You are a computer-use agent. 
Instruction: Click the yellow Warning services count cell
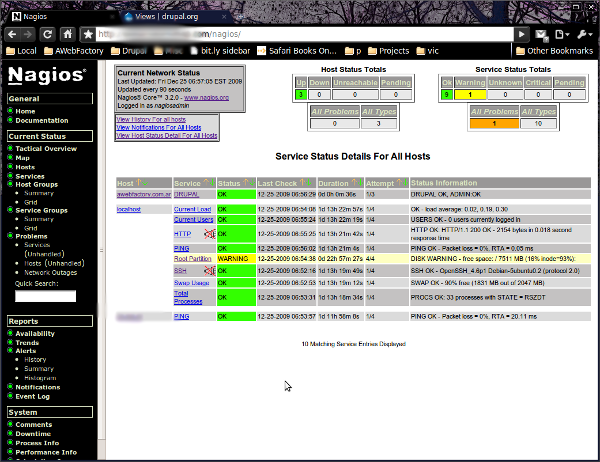470,94
